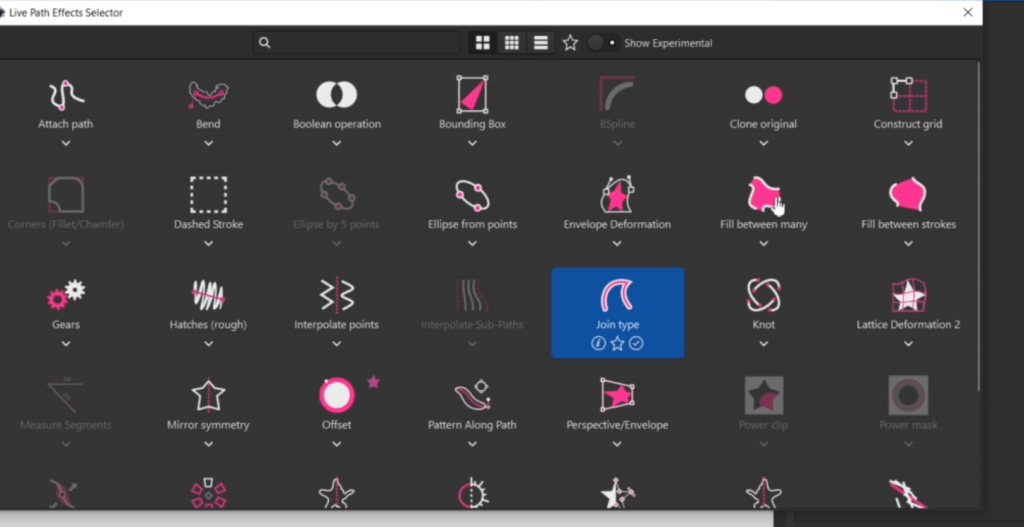This screenshot has height=527, width=1024.
Task: Switch to the list view layout
Action: click(x=541, y=43)
